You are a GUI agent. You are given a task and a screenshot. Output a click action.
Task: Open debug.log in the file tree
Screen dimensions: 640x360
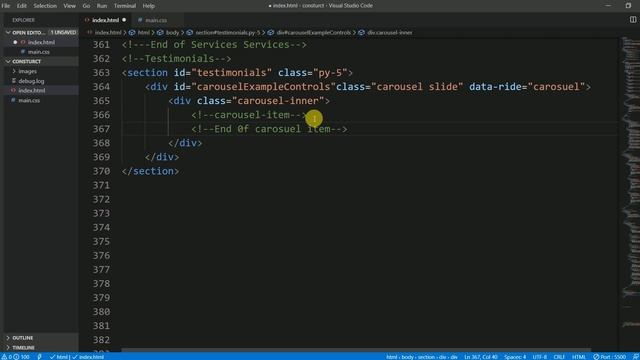coord(31,81)
